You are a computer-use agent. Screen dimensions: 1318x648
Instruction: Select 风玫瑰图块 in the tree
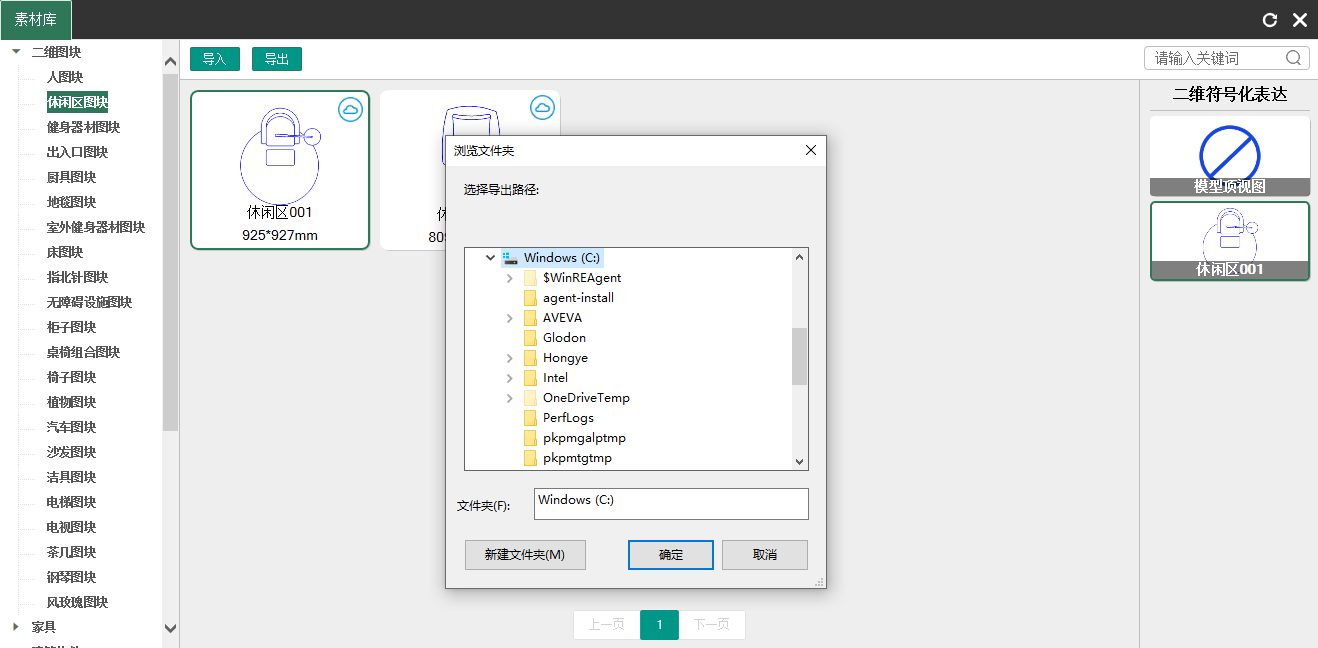coord(77,602)
